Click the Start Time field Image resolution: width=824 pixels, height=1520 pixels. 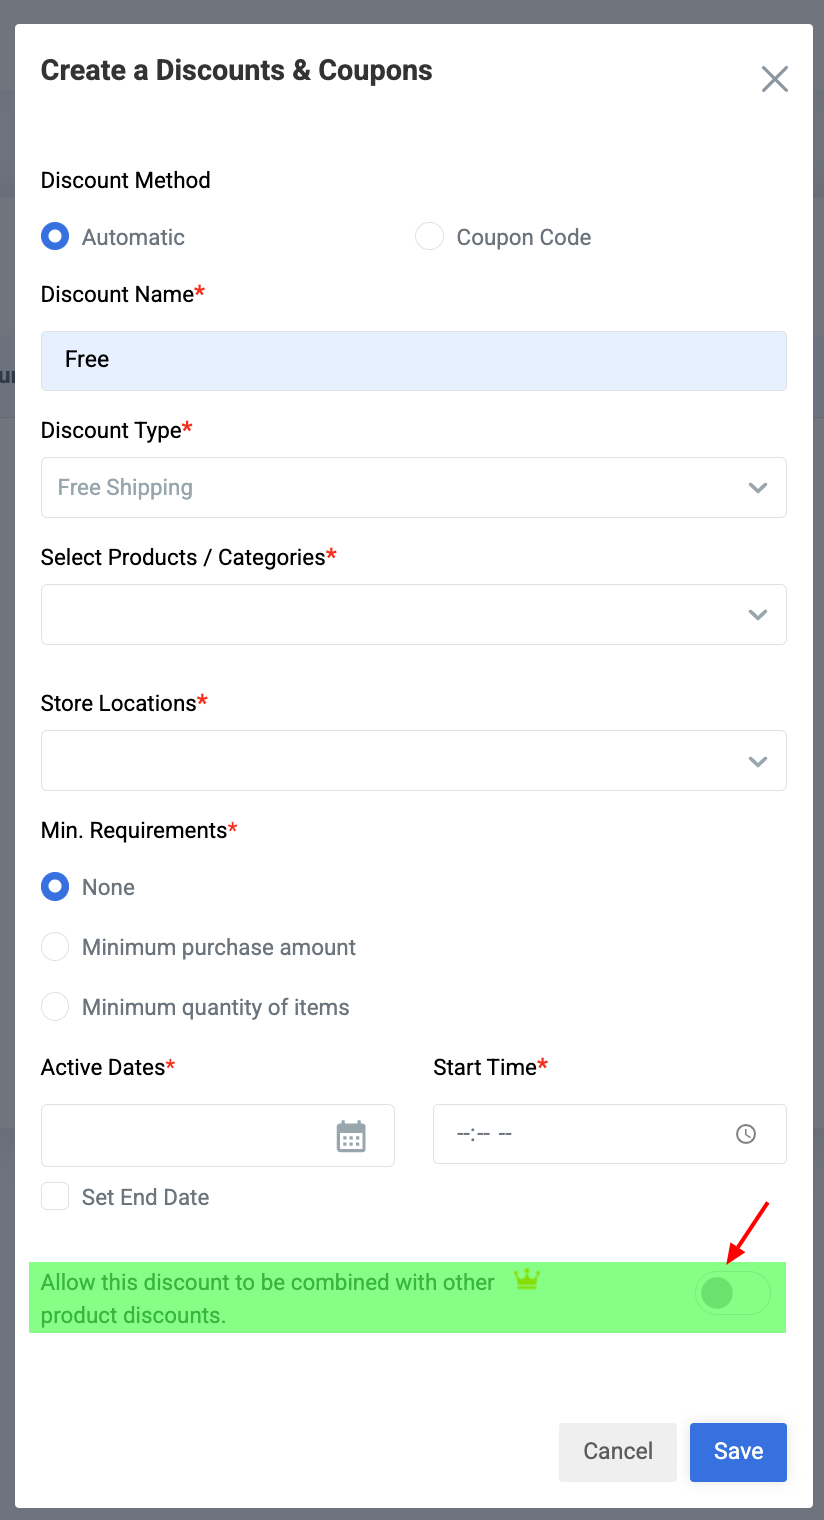pyautogui.click(x=610, y=1134)
